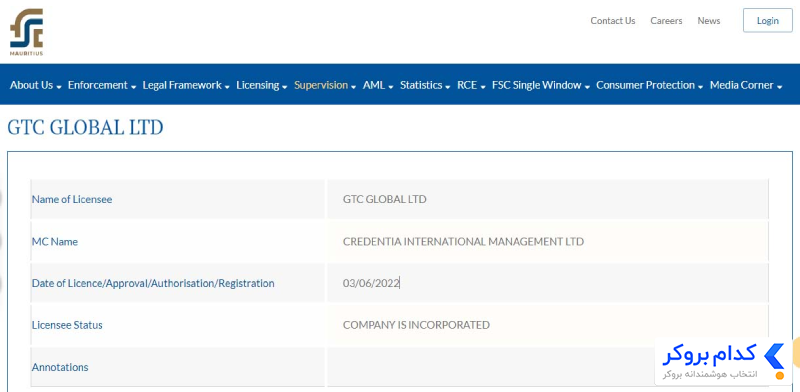Click the 'Name of Licensee' label

[x=72, y=200]
